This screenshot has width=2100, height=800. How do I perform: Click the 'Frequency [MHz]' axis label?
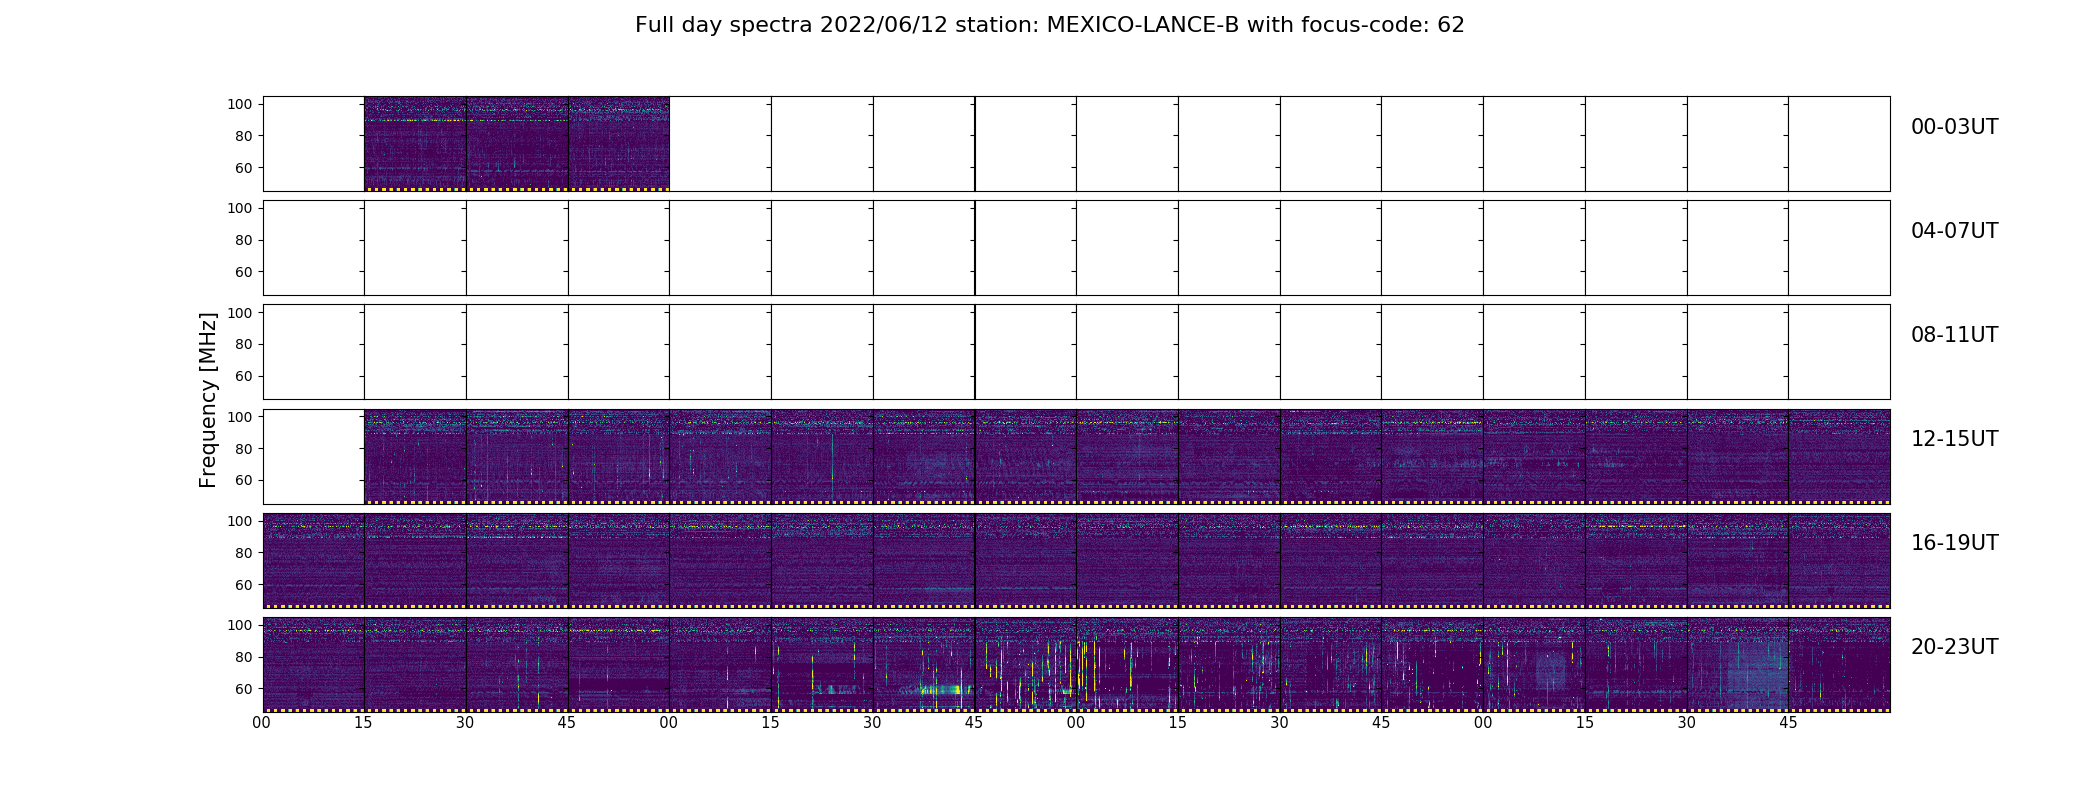pos(208,400)
